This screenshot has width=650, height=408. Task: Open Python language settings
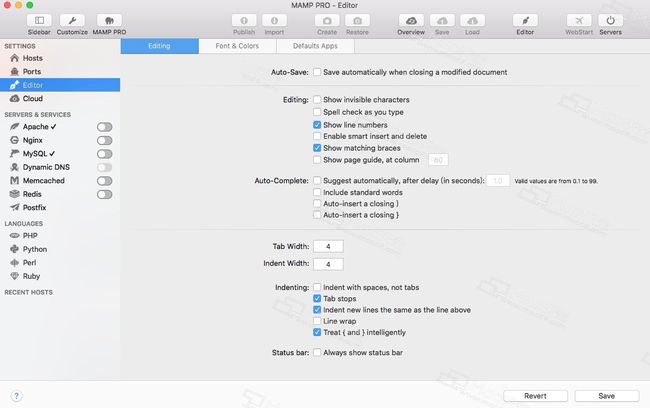35,249
